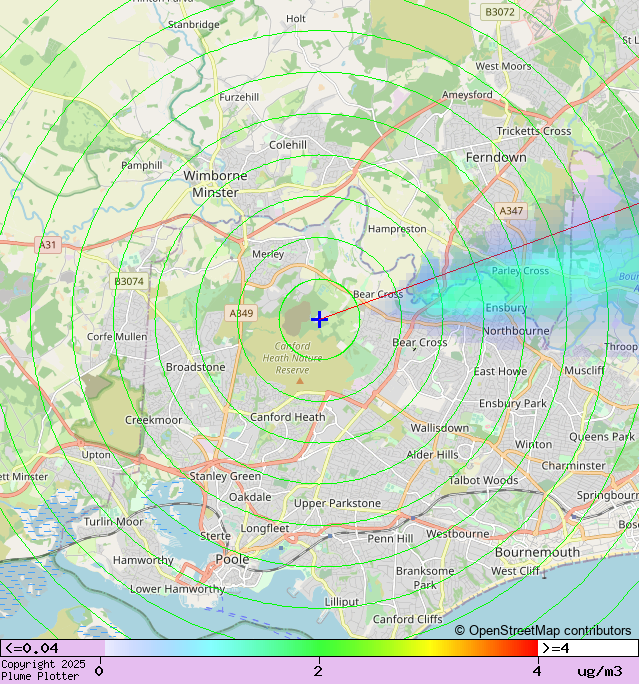The width and height of the screenshot is (639, 684).
Task: Click the 'Canford Cliffs' label
Action: click(407, 619)
